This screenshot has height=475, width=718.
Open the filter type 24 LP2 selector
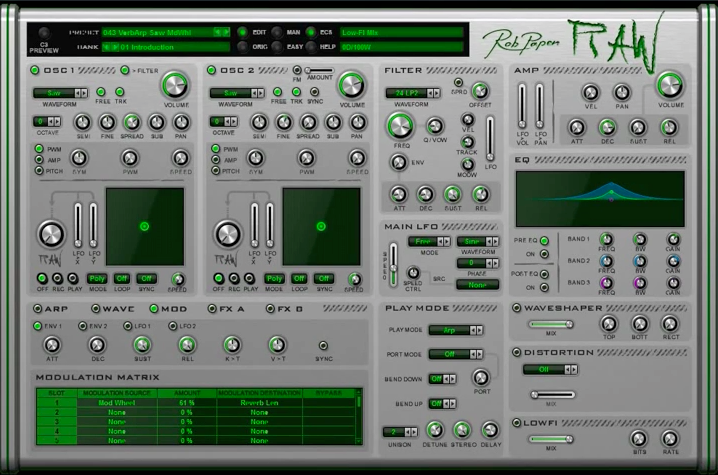[x=413, y=93]
